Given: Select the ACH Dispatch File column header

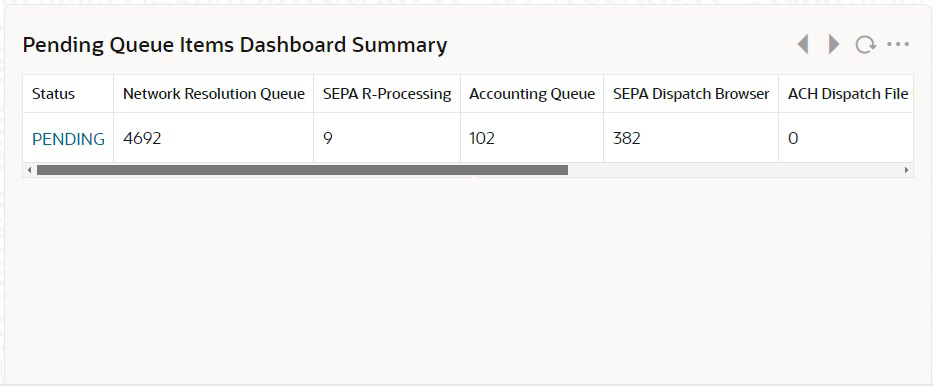Looking at the screenshot, I should pos(846,94).
